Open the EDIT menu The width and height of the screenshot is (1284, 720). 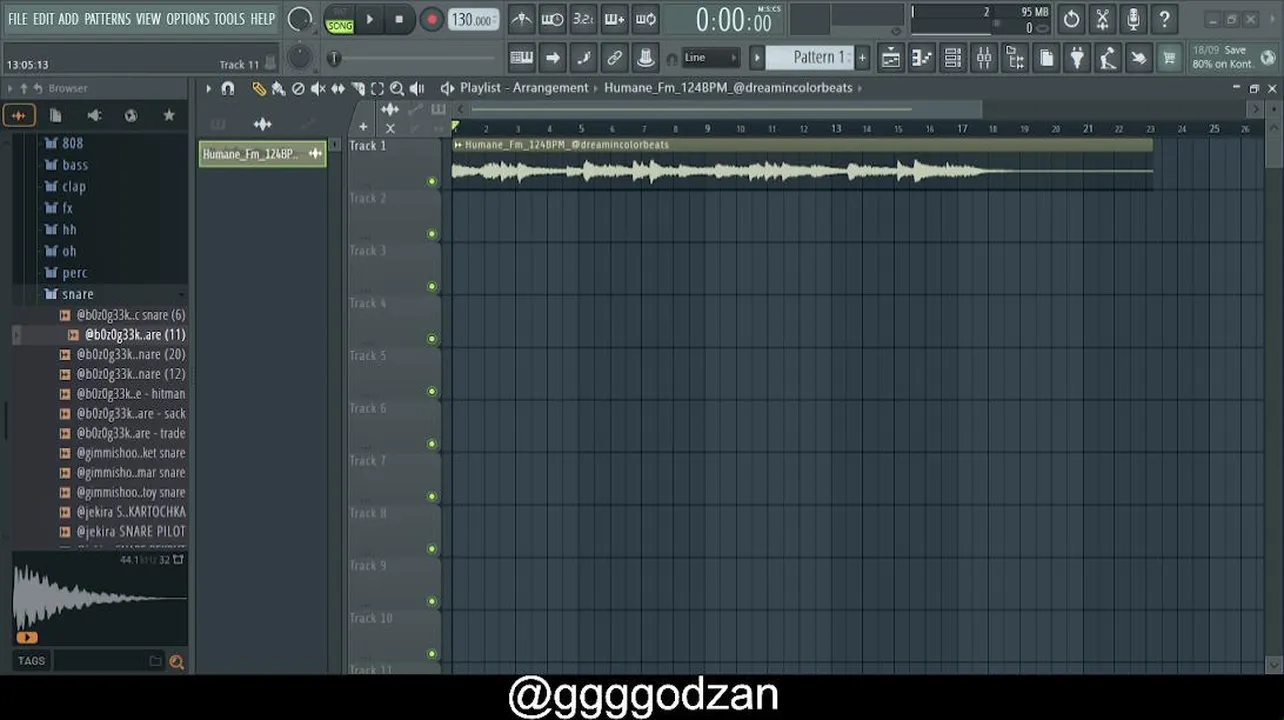pyautogui.click(x=43, y=19)
